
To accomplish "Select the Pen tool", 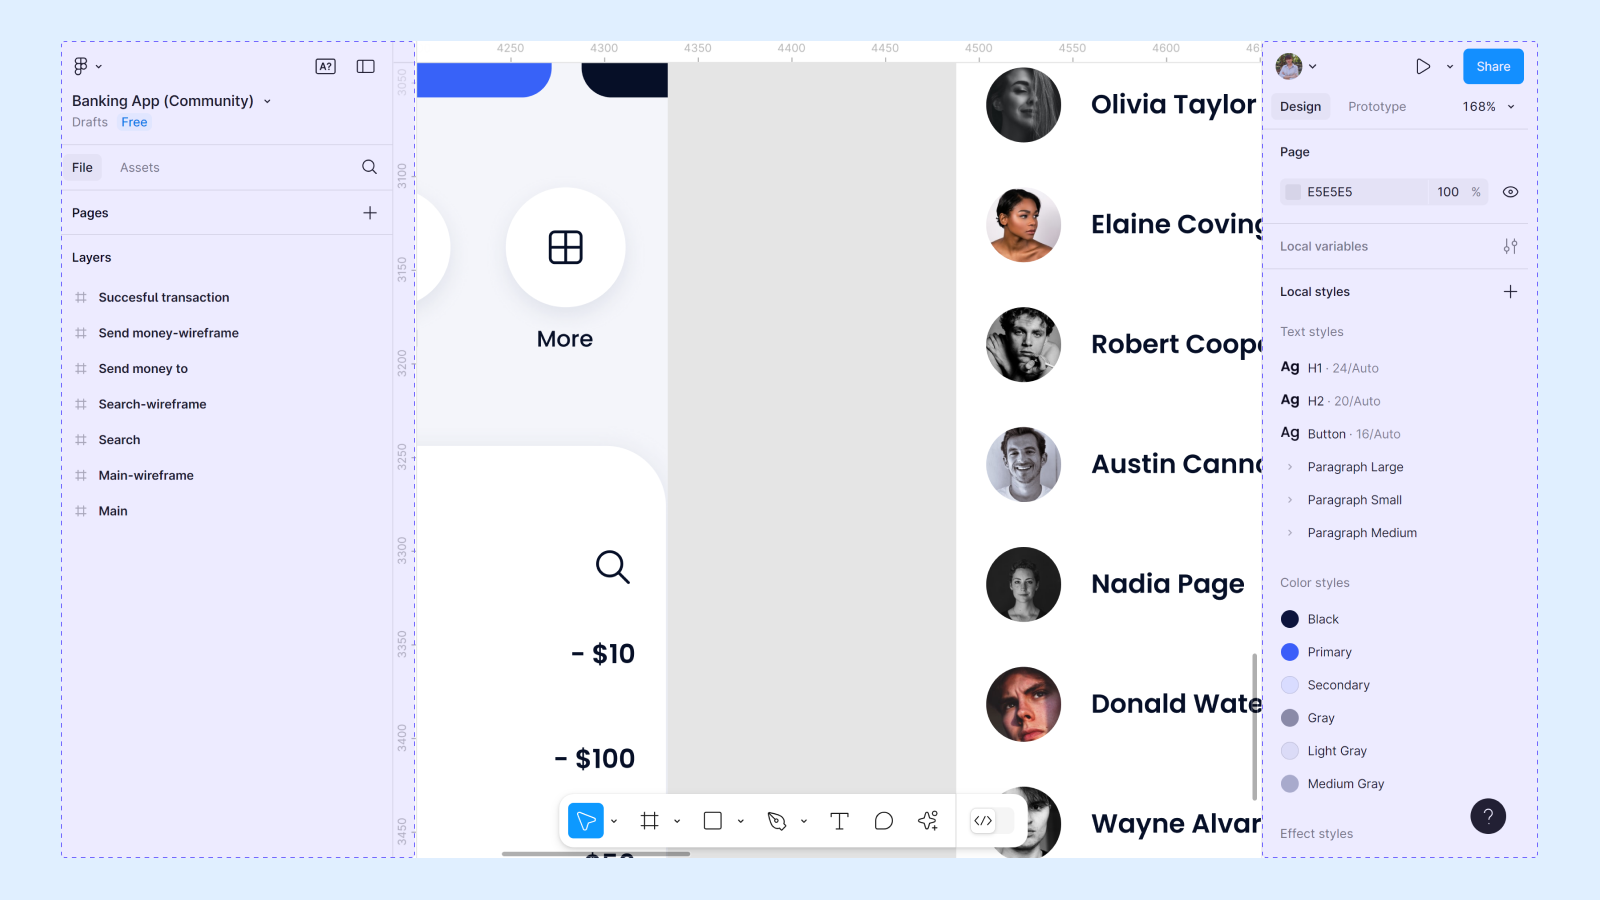I will (x=777, y=820).
